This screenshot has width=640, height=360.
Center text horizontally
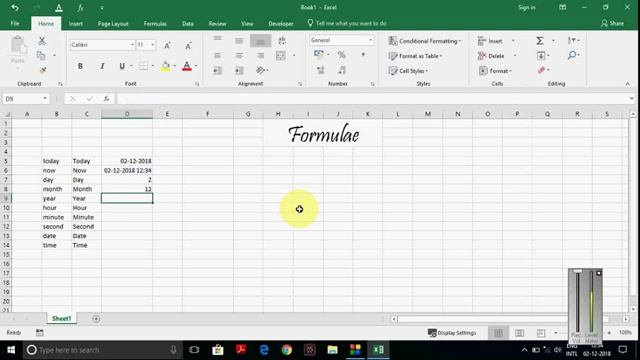coord(239,56)
